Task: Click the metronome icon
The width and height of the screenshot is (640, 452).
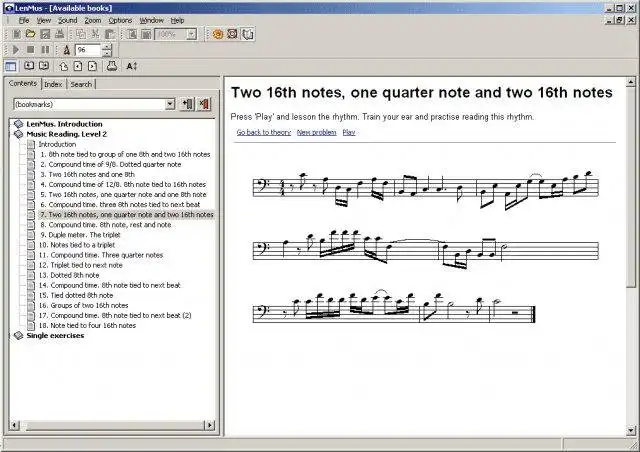Action: point(67,50)
